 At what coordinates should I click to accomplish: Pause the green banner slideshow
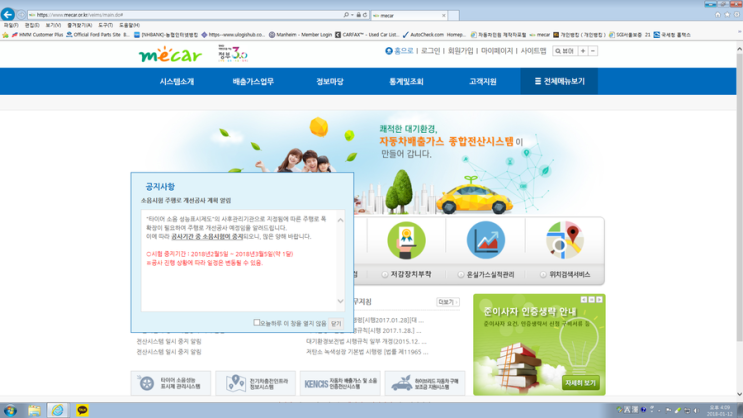pyautogui.click(x=591, y=300)
